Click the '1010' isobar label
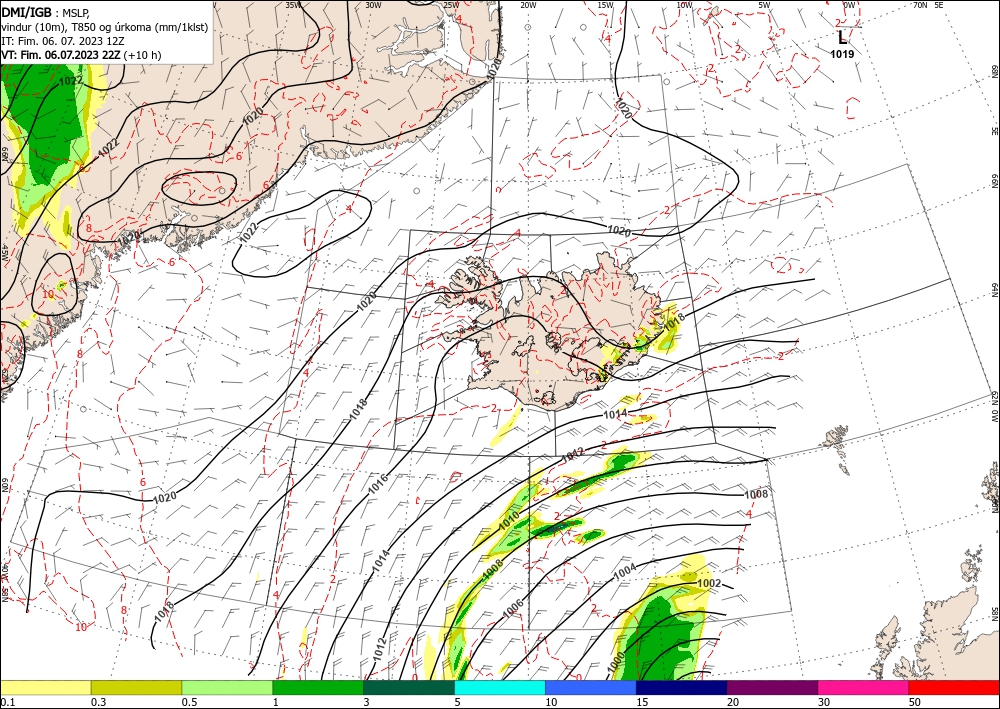1000x709 pixels. pyautogui.click(x=509, y=522)
